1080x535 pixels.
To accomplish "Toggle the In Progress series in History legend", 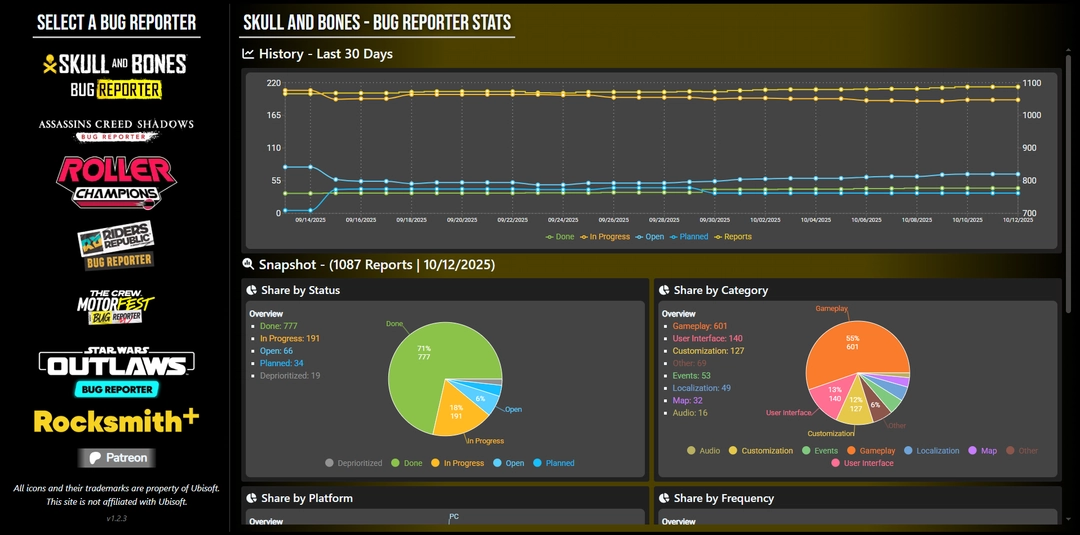I will click(x=605, y=237).
